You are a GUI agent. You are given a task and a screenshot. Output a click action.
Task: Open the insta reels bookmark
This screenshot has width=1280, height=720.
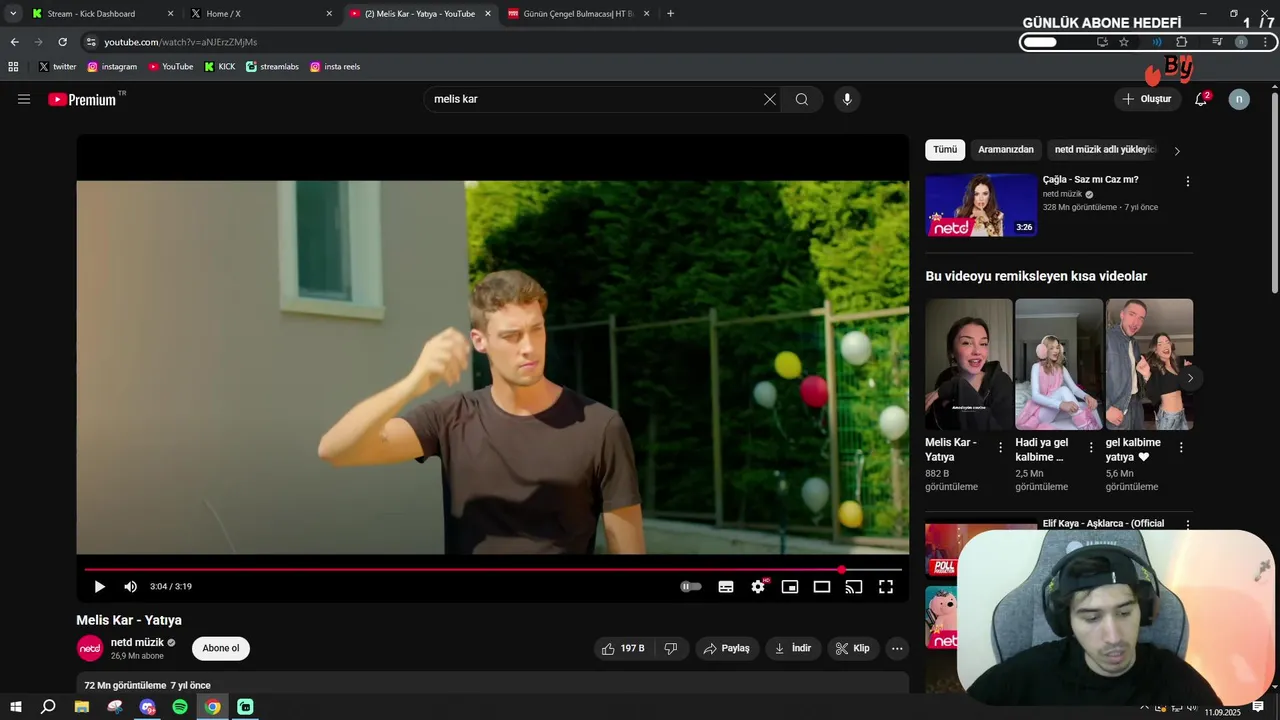click(x=335, y=67)
